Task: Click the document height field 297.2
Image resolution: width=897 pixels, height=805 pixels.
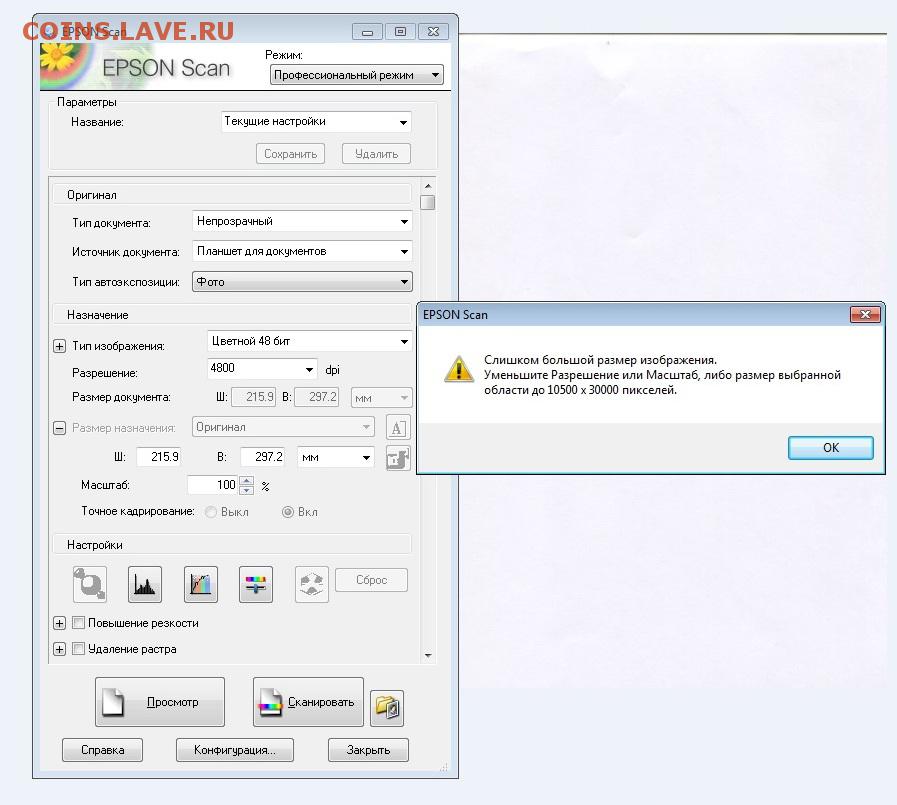Action: tap(316, 396)
